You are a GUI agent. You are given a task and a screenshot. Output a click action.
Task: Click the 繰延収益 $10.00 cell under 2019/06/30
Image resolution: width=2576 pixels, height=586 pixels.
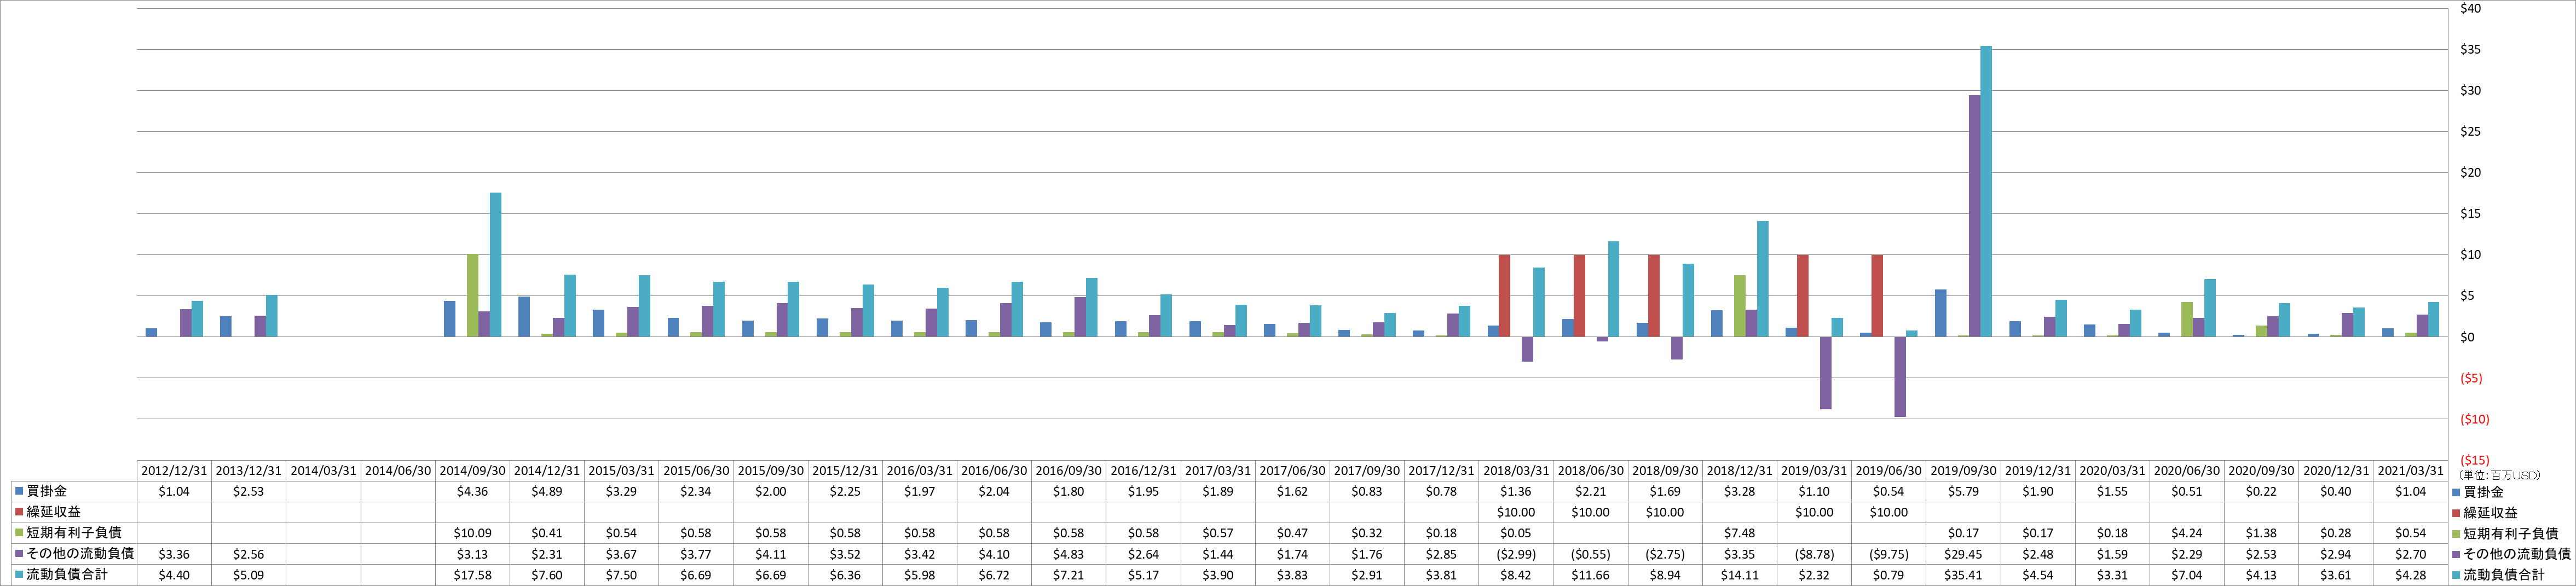click(x=1889, y=512)
